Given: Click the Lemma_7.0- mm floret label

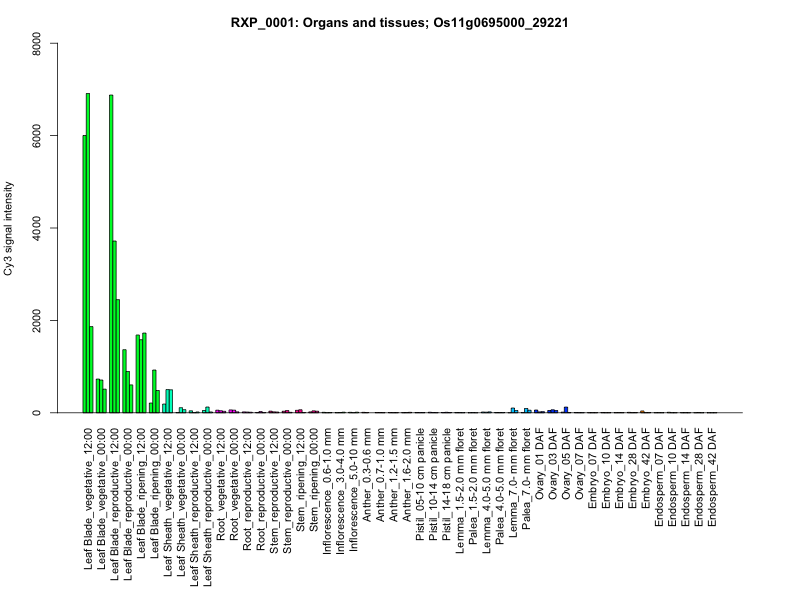Looking at the screenshot, I should [512, 483].
